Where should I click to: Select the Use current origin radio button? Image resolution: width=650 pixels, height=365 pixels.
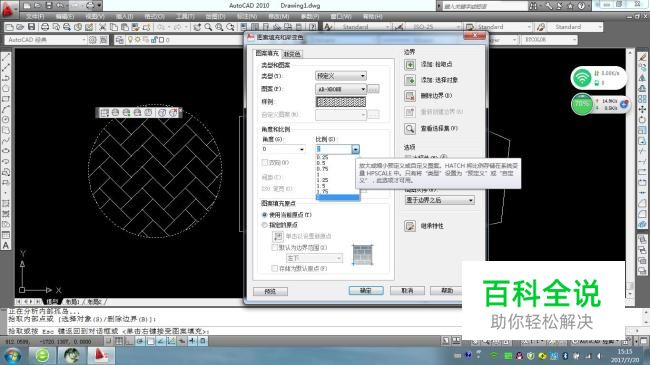pos(264,215)
